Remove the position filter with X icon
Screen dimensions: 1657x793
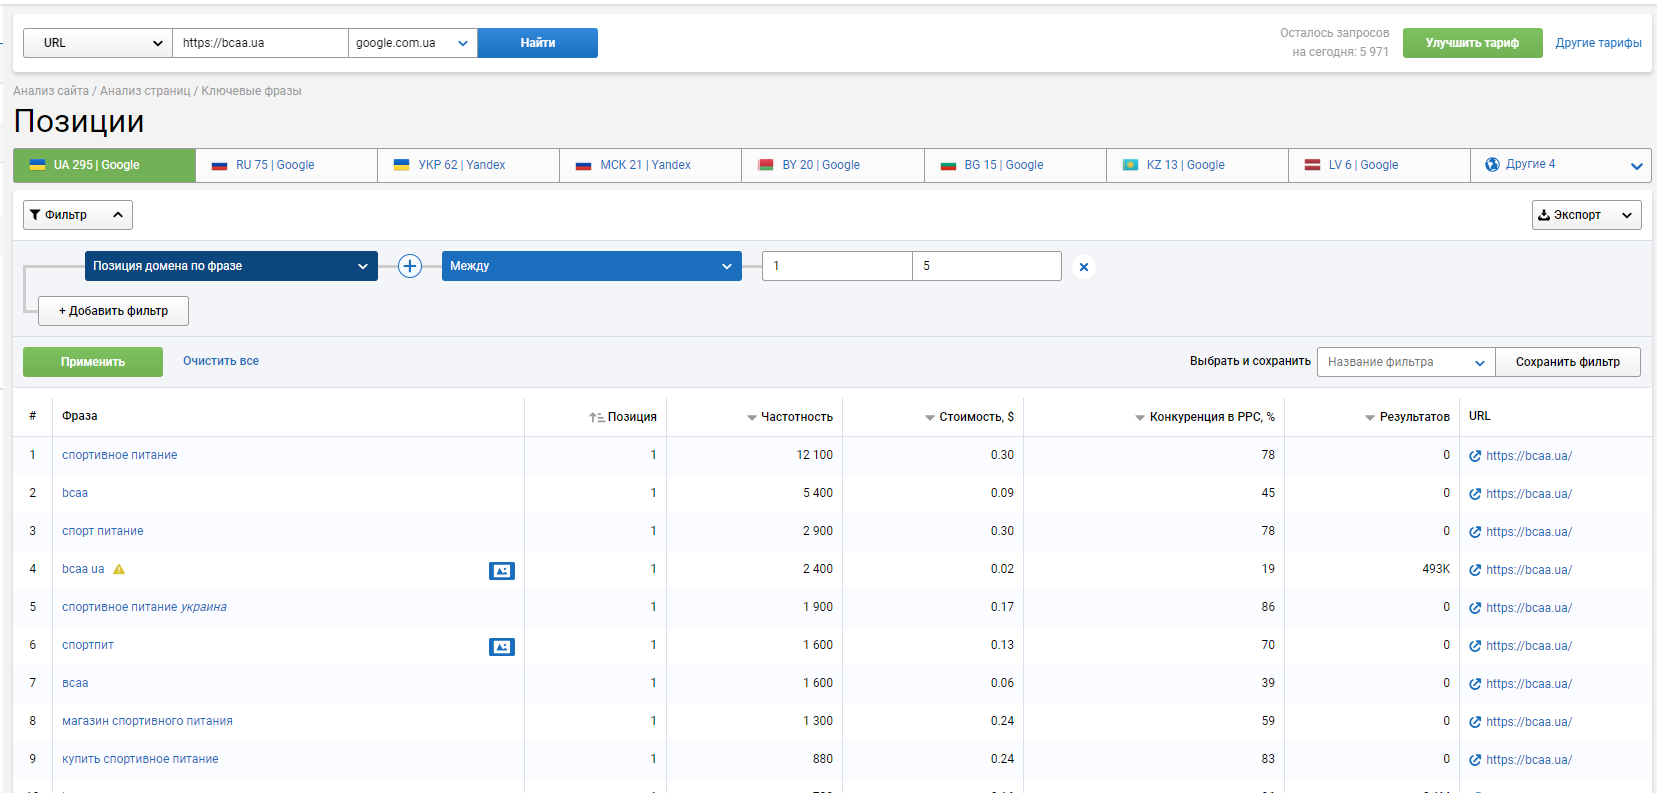coord(1083,267)
